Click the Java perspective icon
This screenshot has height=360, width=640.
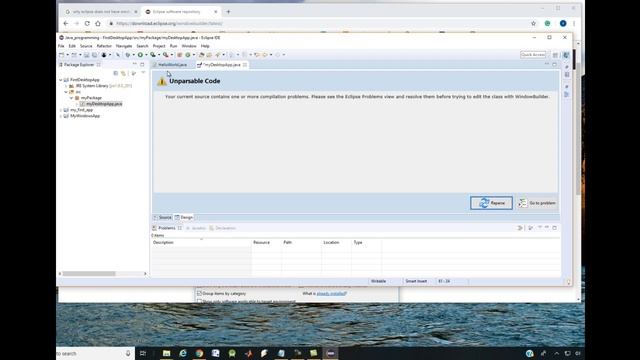pos(566,55)
